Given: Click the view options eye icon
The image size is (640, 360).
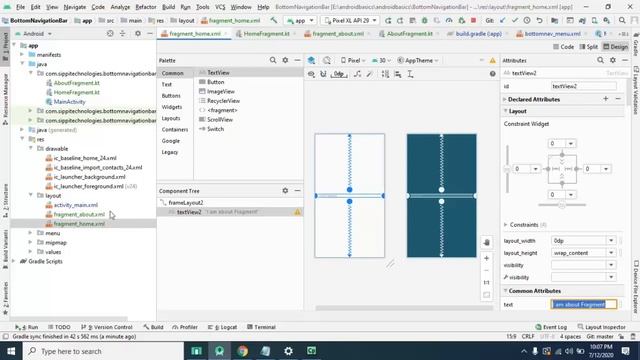Looking at the screenshot, I should coord(311,74).
